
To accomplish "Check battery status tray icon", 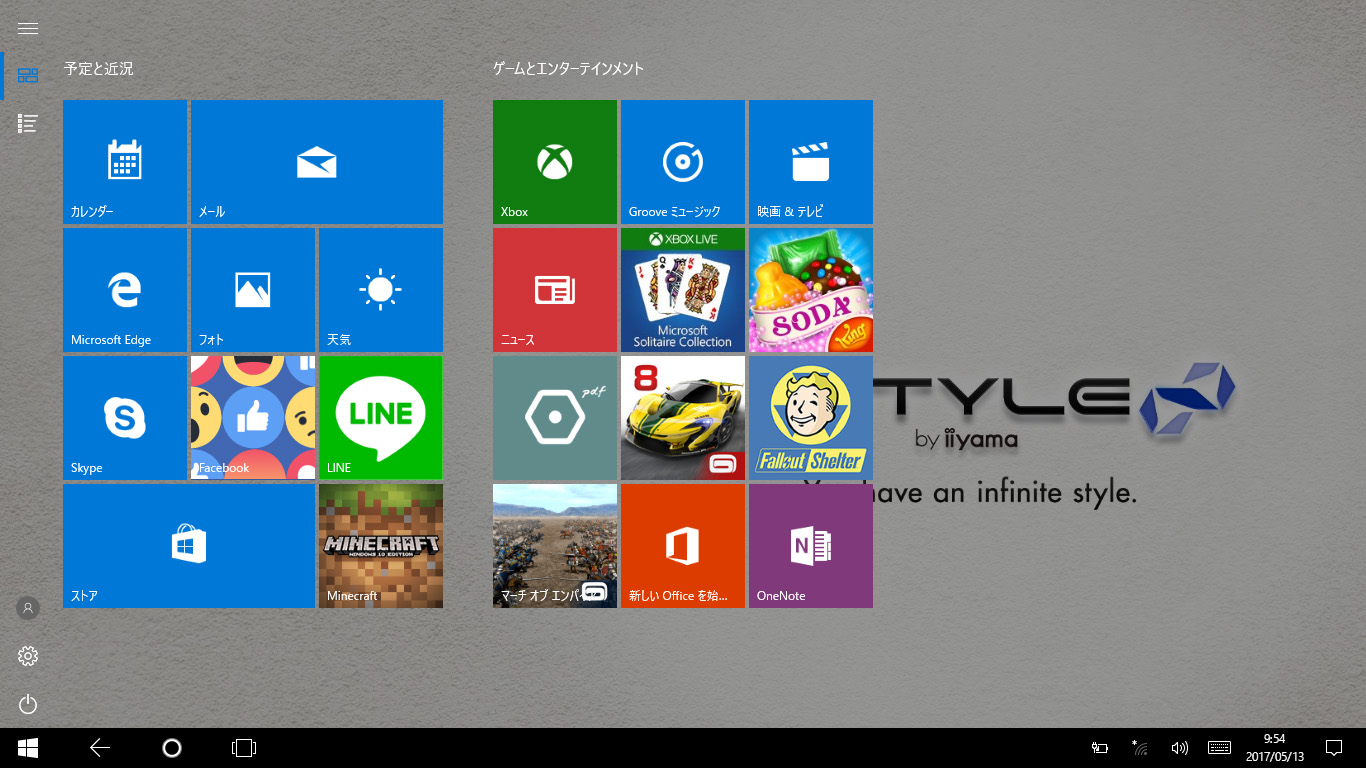I will click(x=1100, y=748).
